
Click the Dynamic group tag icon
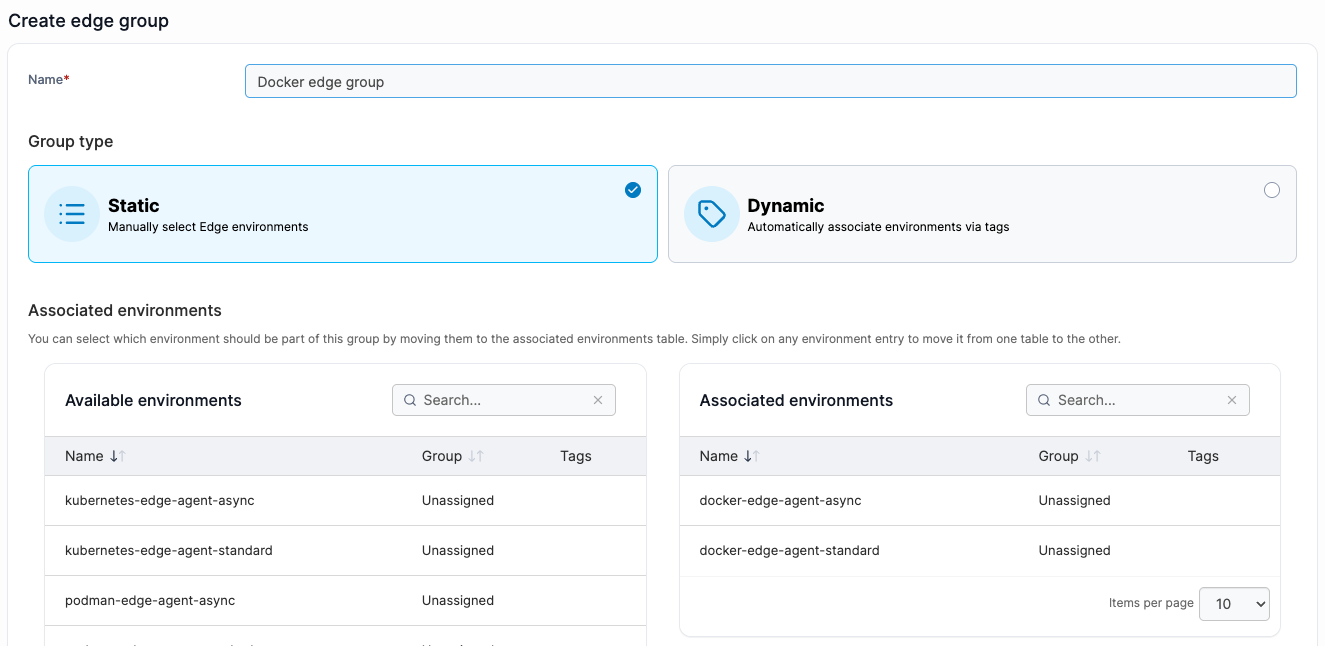click(x=711, y=214)
